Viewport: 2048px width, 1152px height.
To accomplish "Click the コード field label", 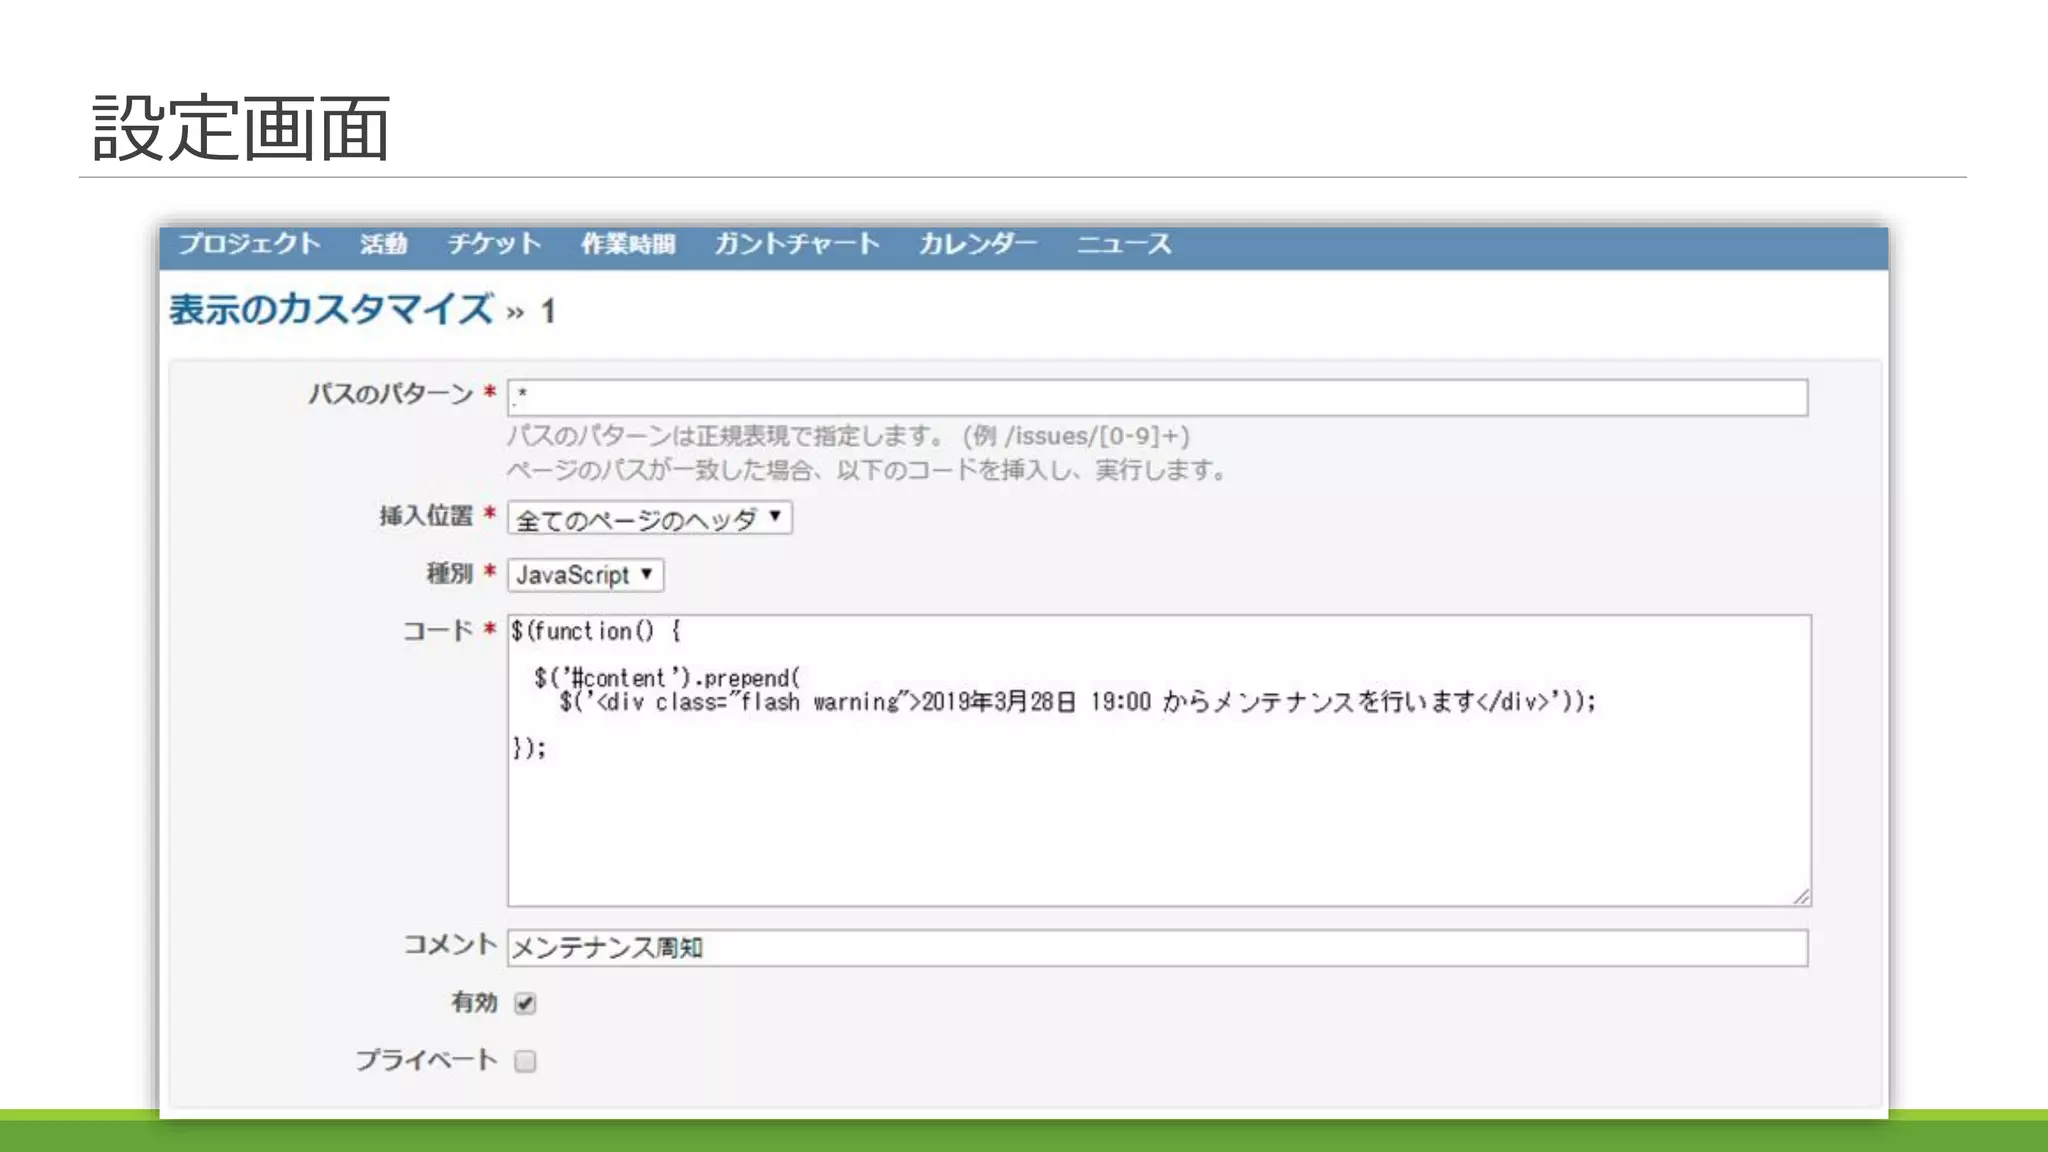I will point(438,630).
